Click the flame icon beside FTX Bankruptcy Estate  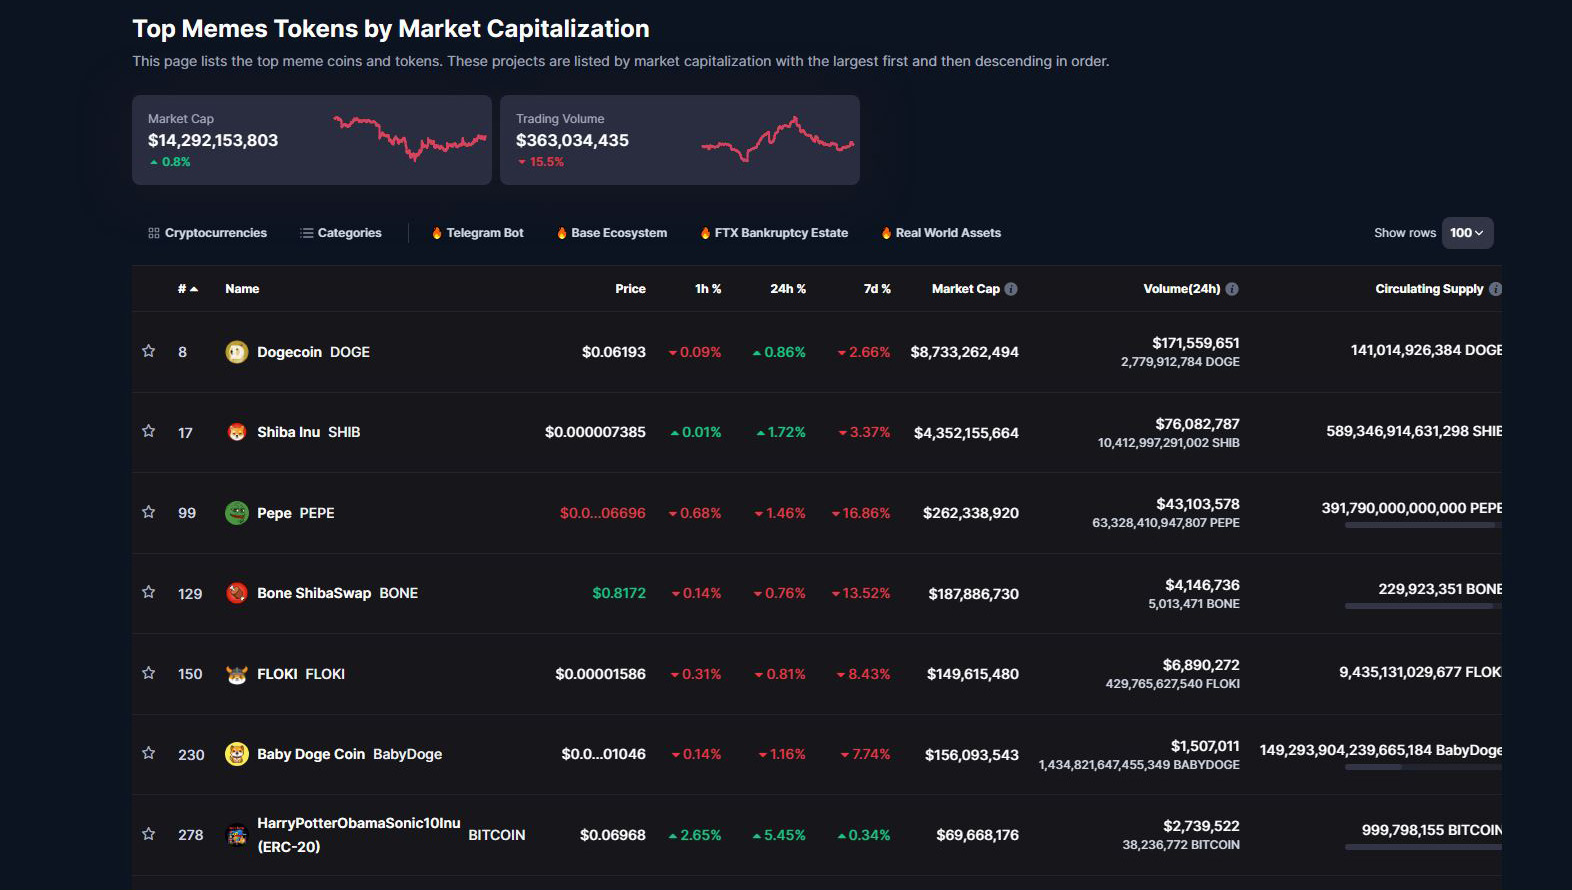coord(706,233)
